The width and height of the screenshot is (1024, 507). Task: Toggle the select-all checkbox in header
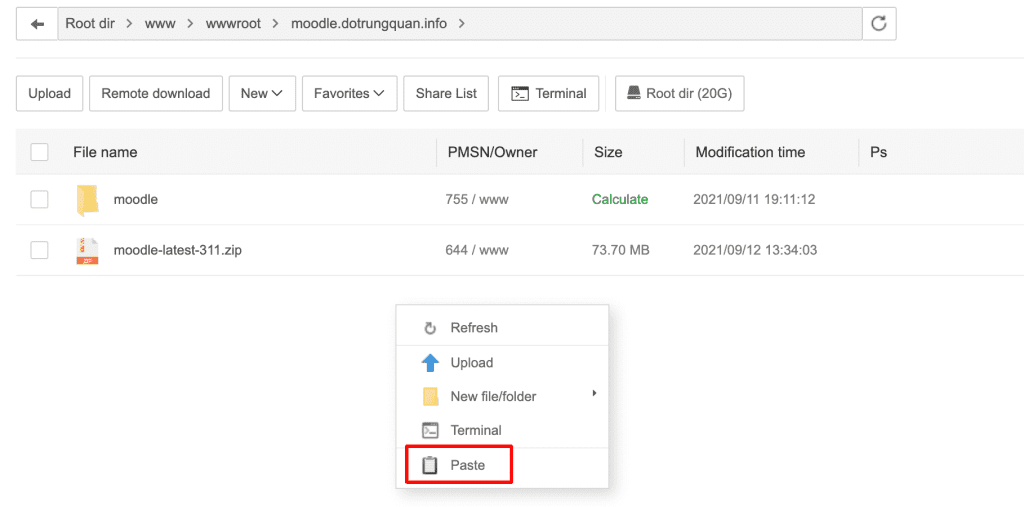[39, 152]
